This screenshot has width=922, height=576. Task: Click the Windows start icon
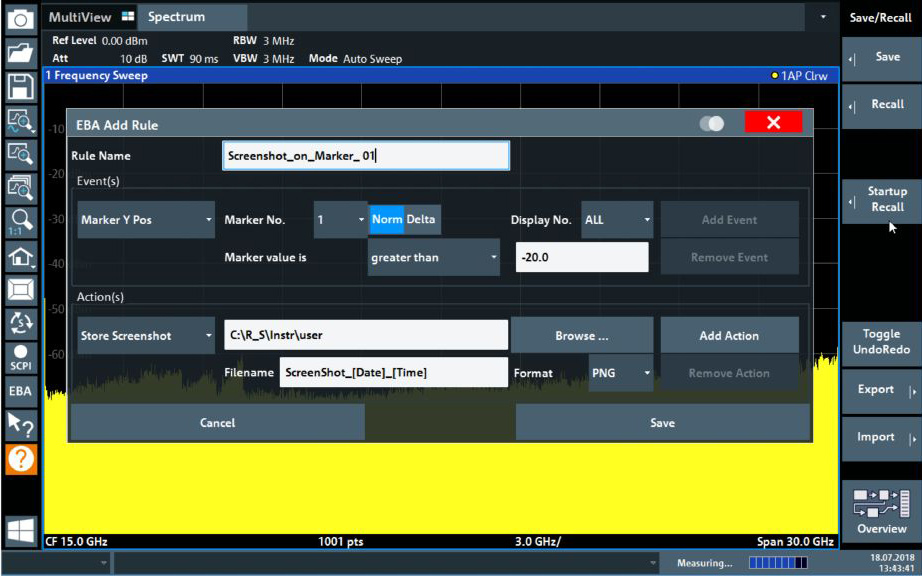[21, 529]
